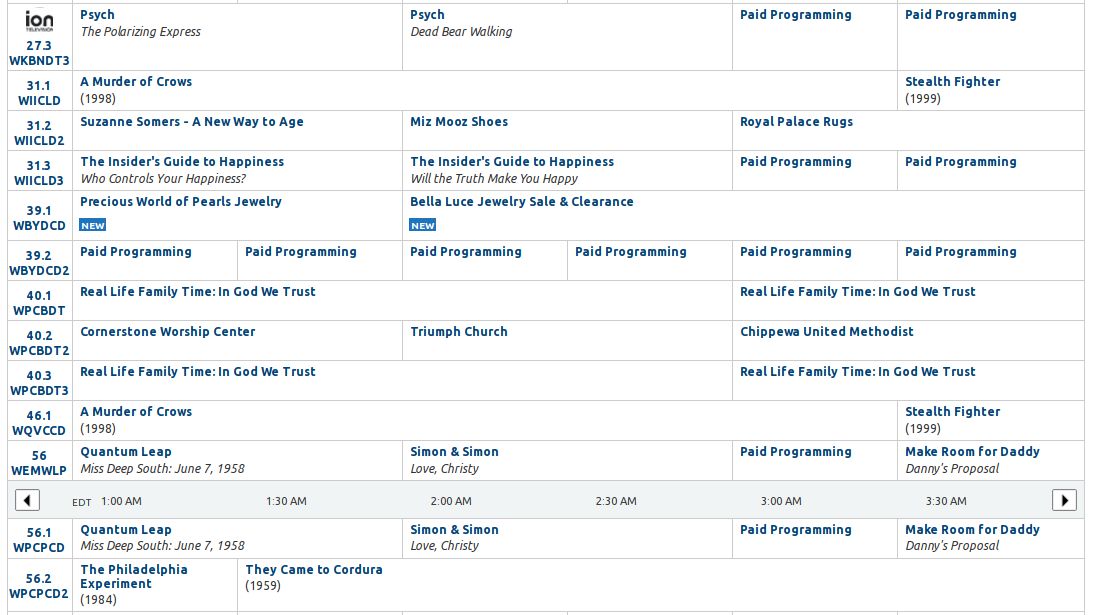Open Simon & Simon episode Love, Christy
Screen dimensions: 1094x615
(453, 452)
